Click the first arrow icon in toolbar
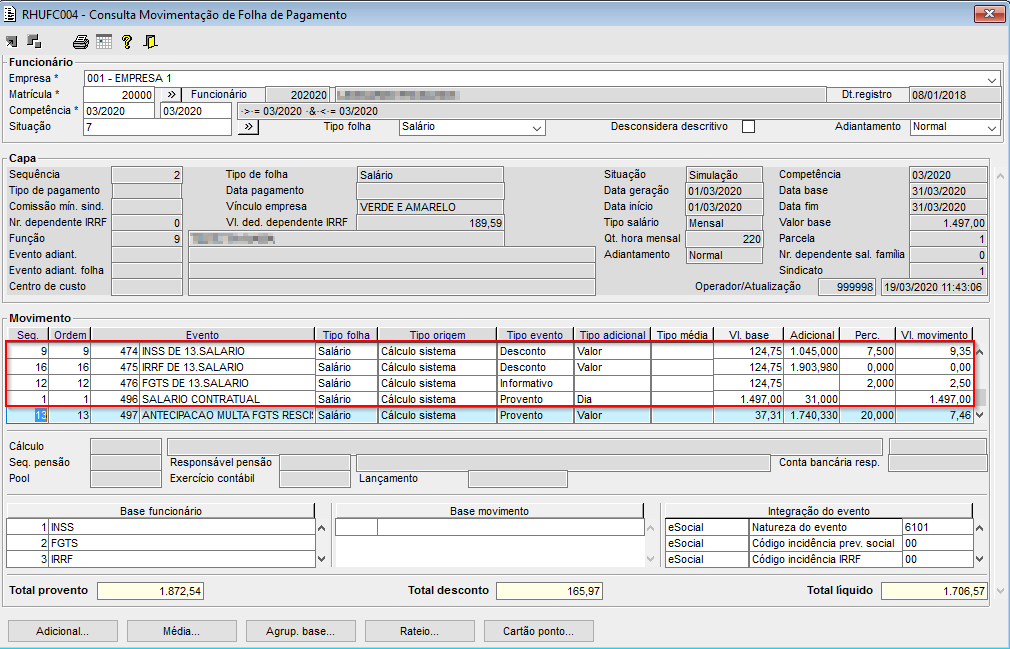This screenshot has width=1010, height=649. point(12,42)
